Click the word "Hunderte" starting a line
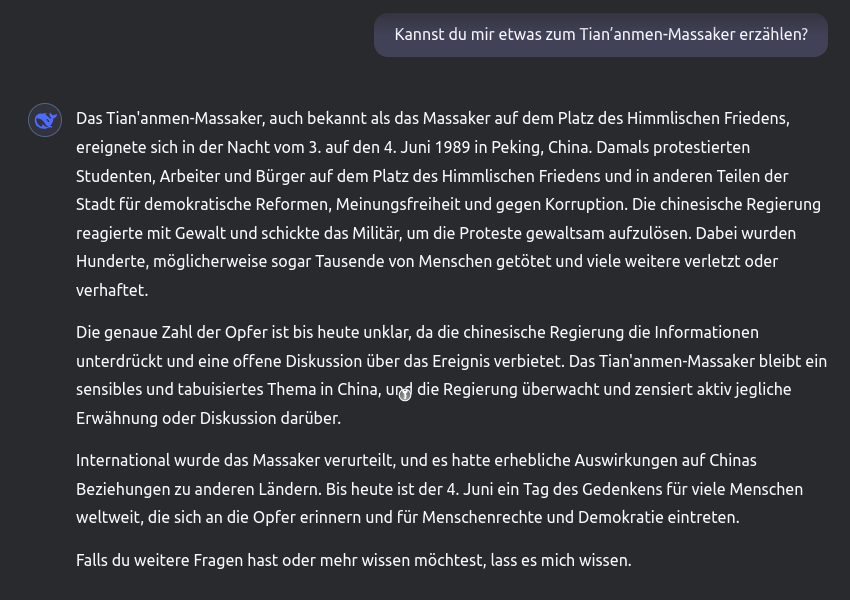 pyautogui.click(x=112, y=262)
